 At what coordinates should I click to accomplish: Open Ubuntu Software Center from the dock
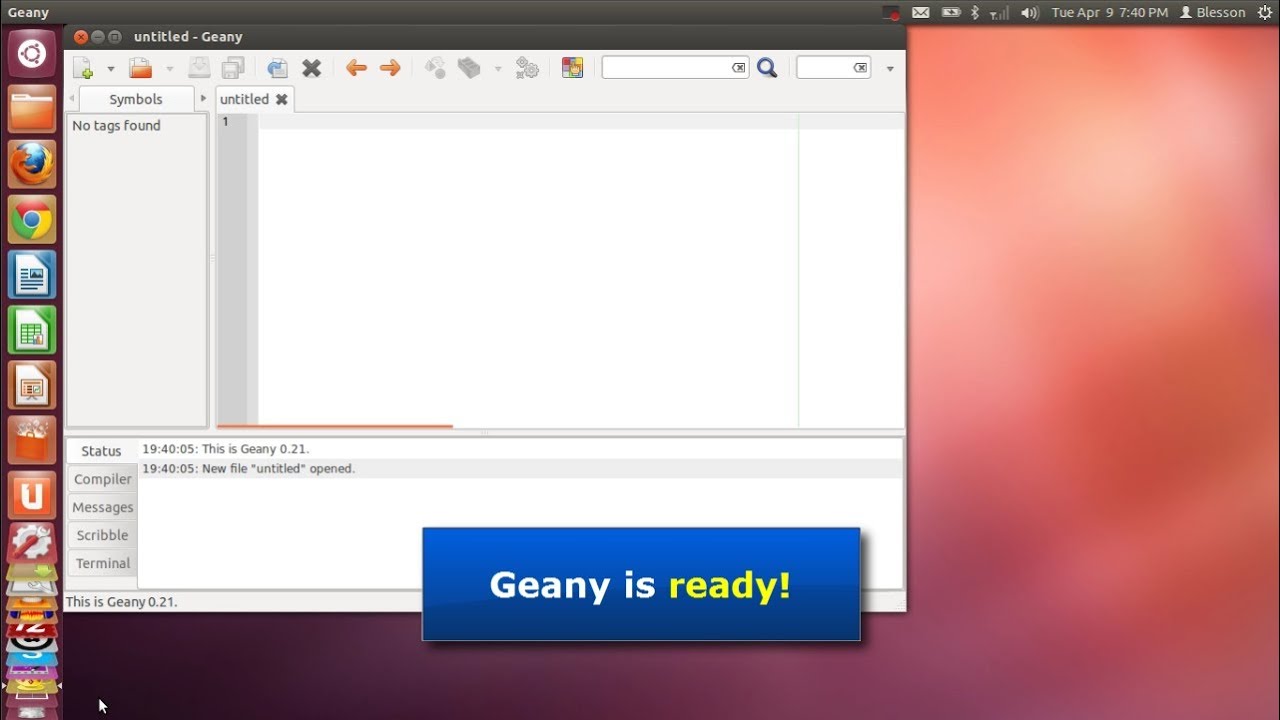[32, 439]
